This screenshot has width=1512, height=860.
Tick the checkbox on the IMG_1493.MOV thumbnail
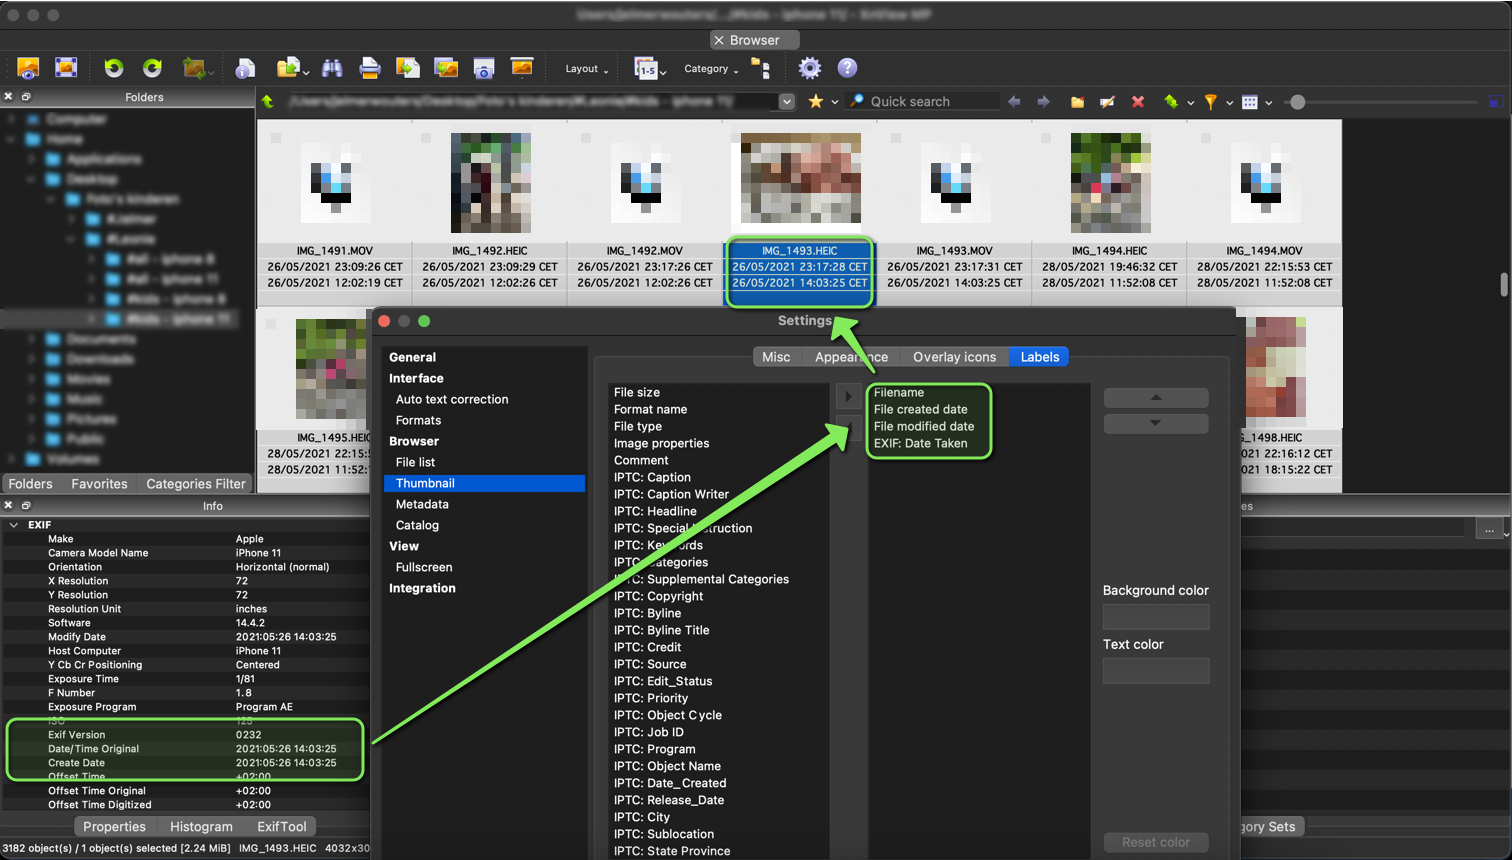pyautogui.click(x=896, y=138)
